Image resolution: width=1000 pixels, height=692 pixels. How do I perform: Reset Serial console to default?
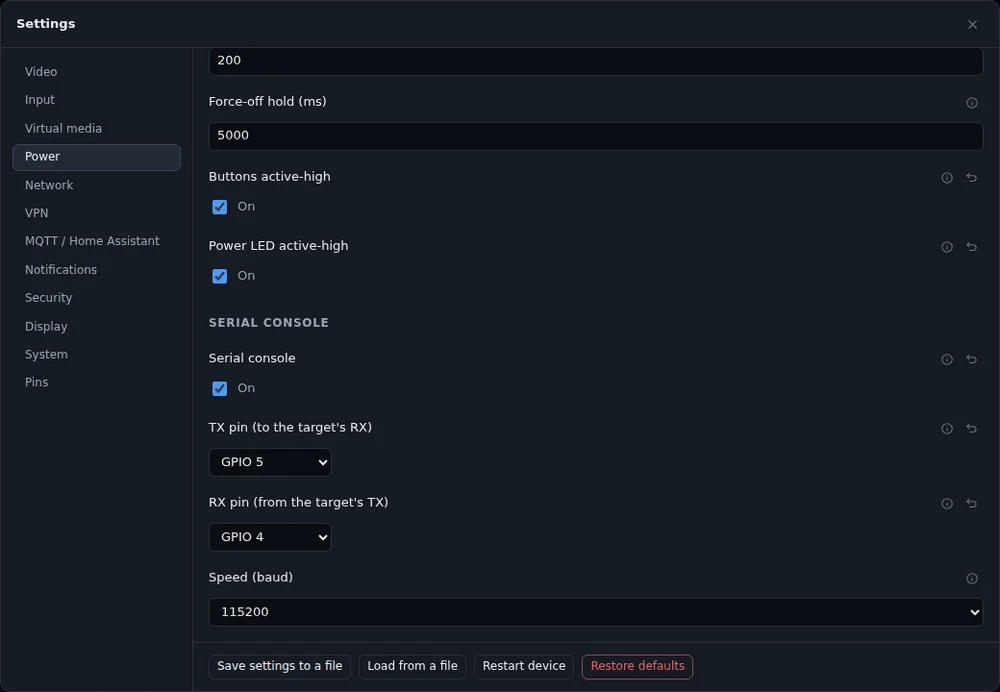coord(971,360)
